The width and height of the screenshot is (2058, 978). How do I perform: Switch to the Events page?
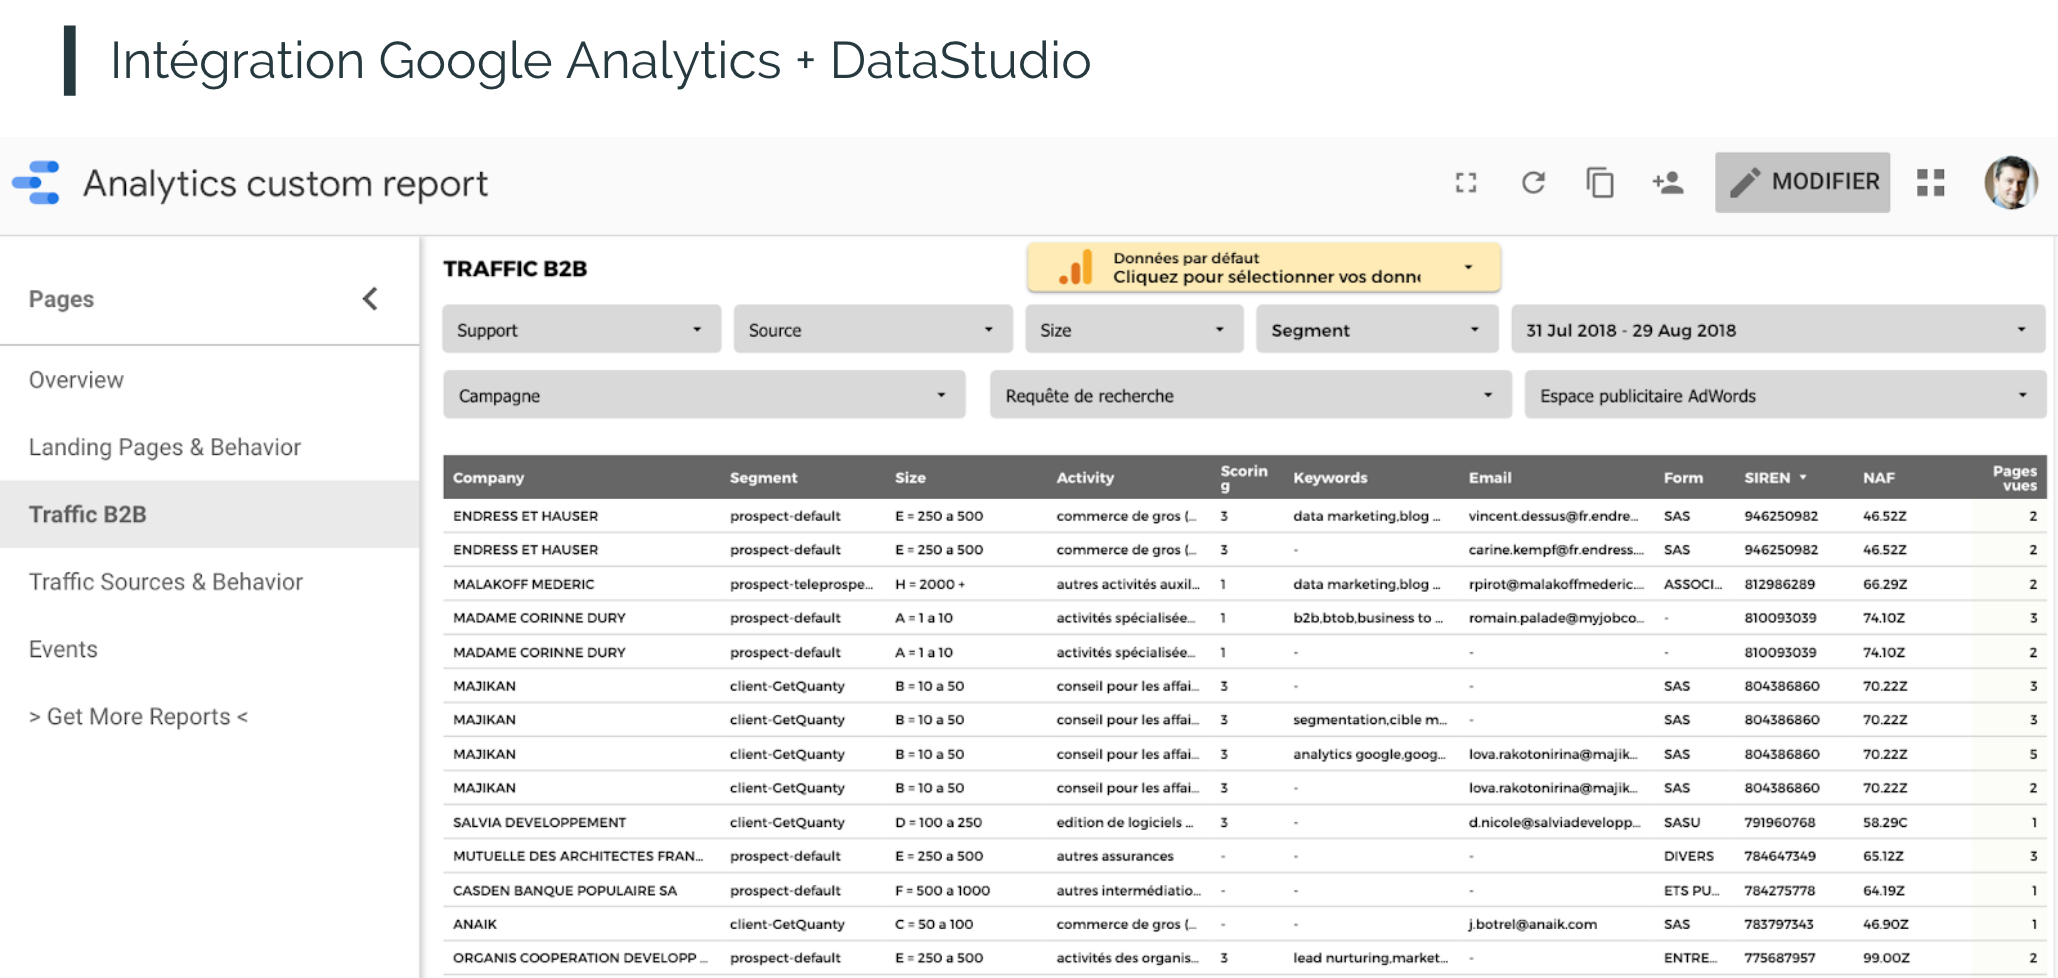[x=63, y=649]
